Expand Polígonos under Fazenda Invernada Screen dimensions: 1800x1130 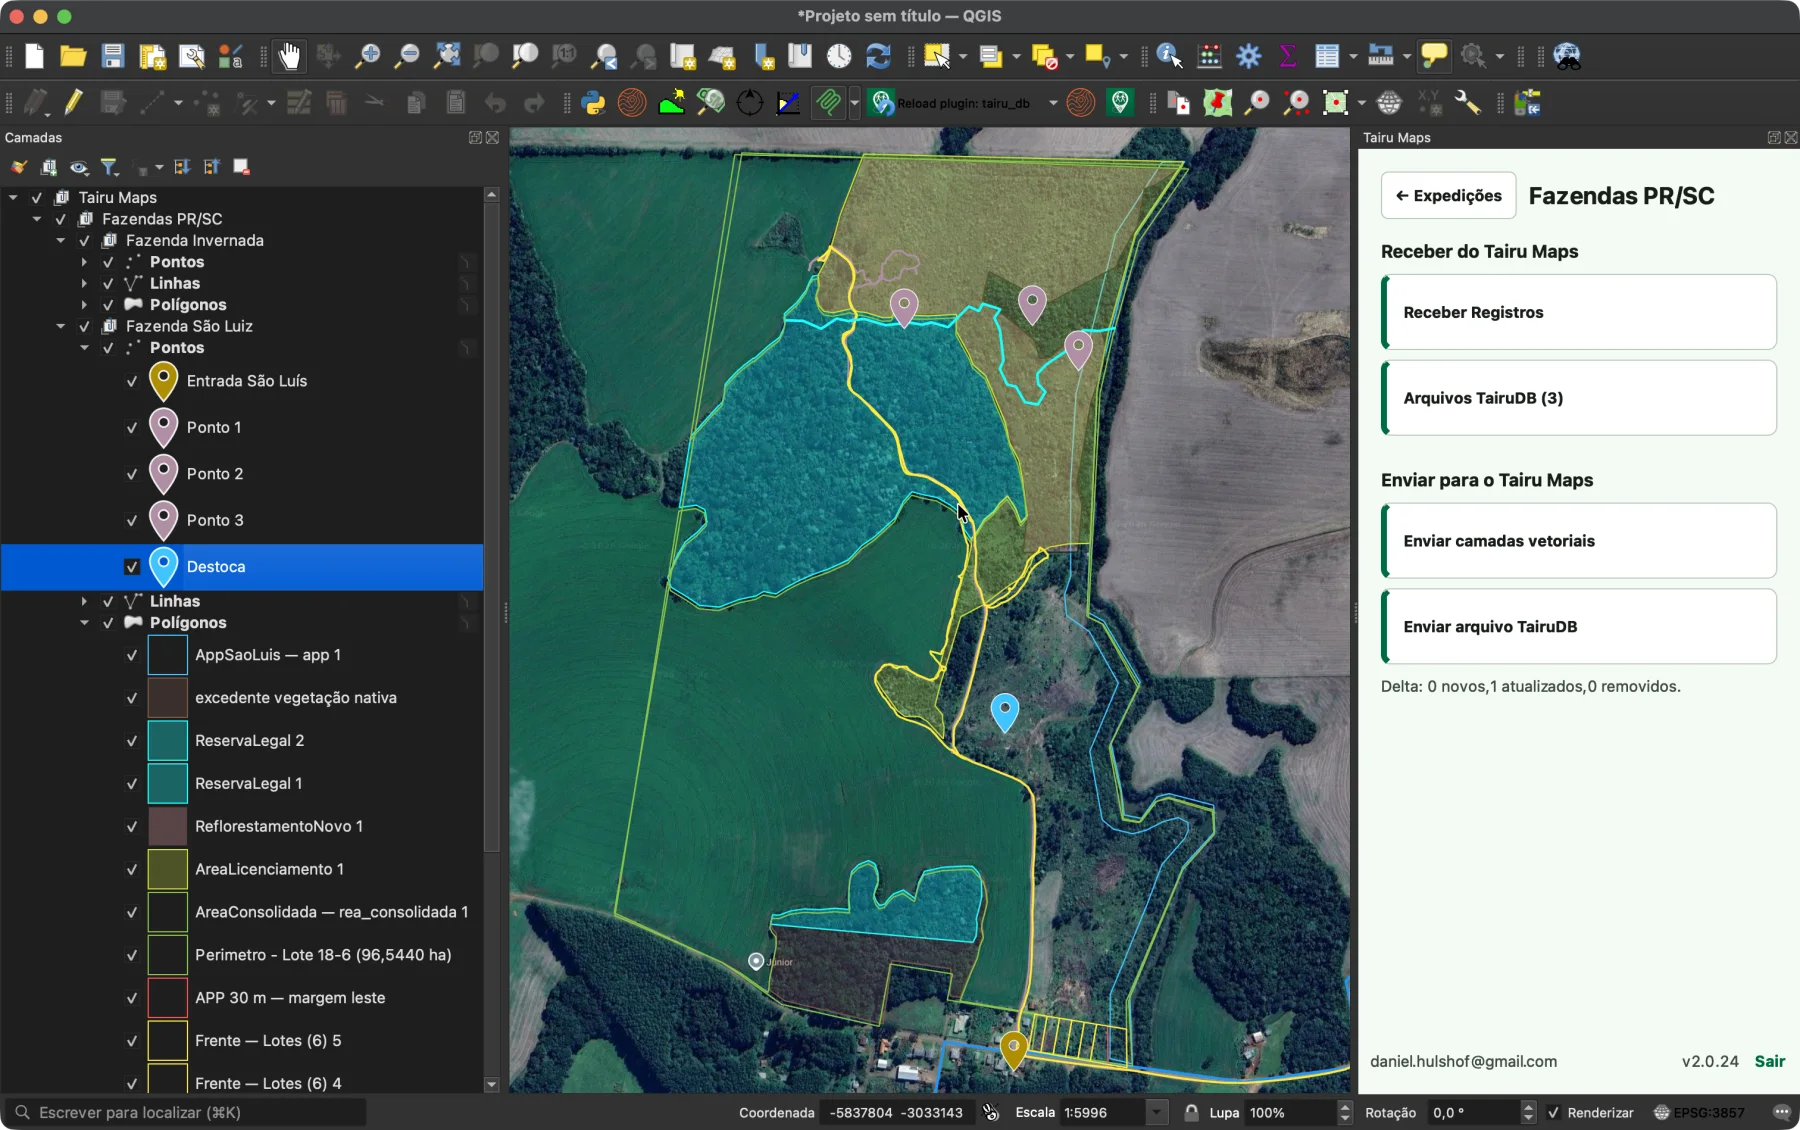(84, 305)
